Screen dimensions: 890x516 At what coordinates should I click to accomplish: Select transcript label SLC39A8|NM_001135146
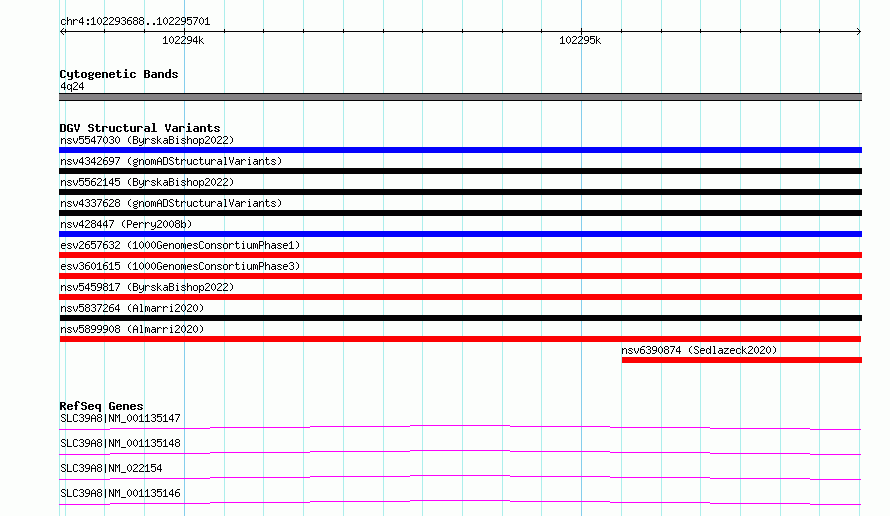pyautogui.click(x=120, y=493)
